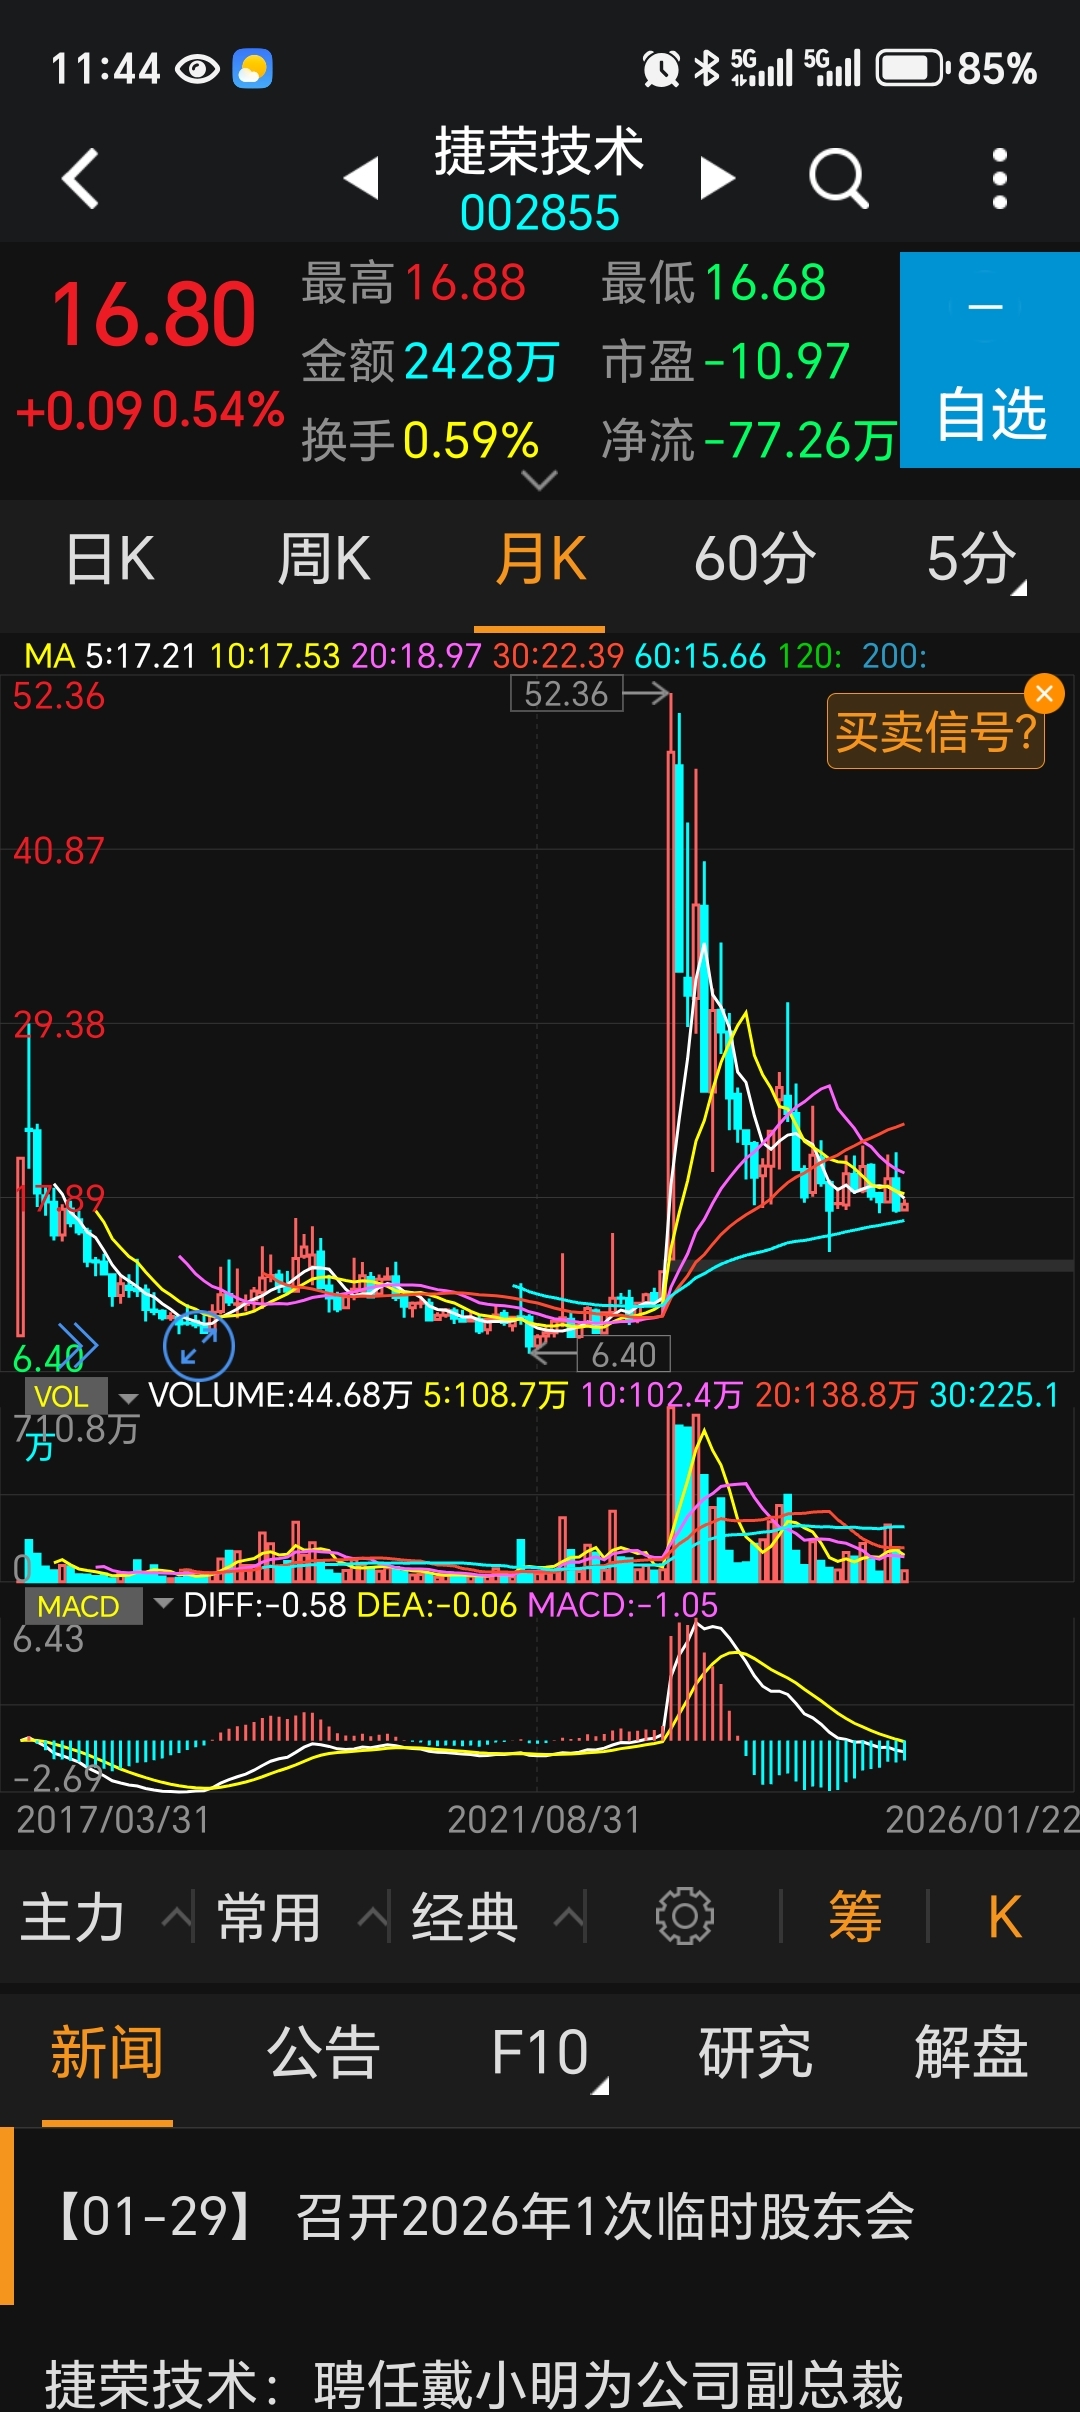The width and height of the screenshot is (1080, 2412).
Task: Tap the VOLUME values line
Action: [x=604, y=1395]
